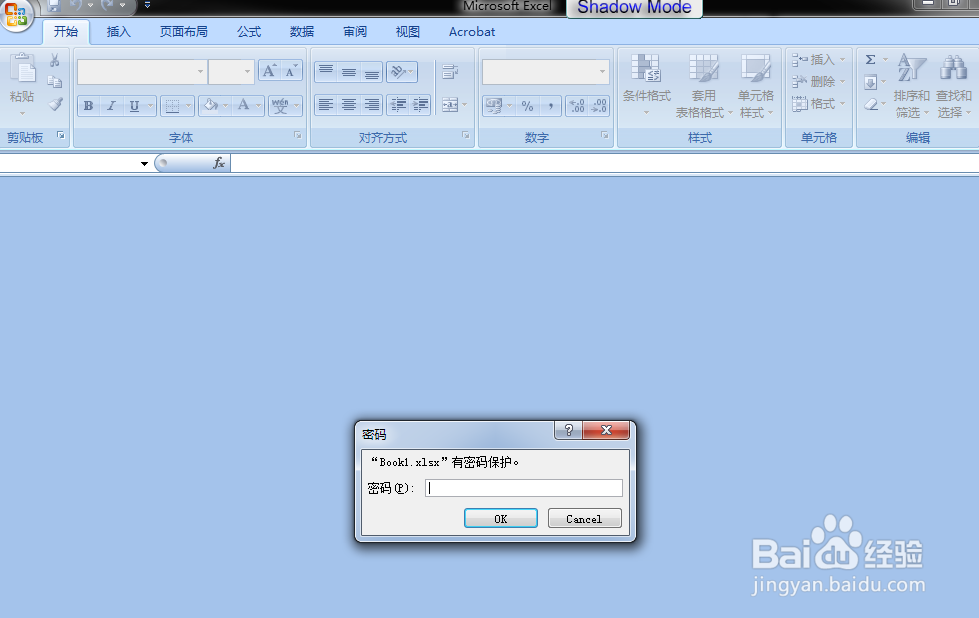Open the 字体 dialog launcher

pyautogui.click(x=298, y=135)
